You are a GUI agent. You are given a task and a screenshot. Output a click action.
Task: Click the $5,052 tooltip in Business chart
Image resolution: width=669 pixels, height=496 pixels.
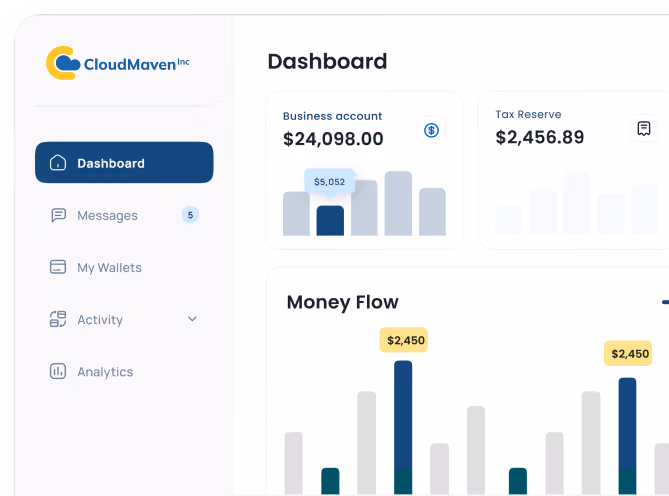tap(329, 182)
